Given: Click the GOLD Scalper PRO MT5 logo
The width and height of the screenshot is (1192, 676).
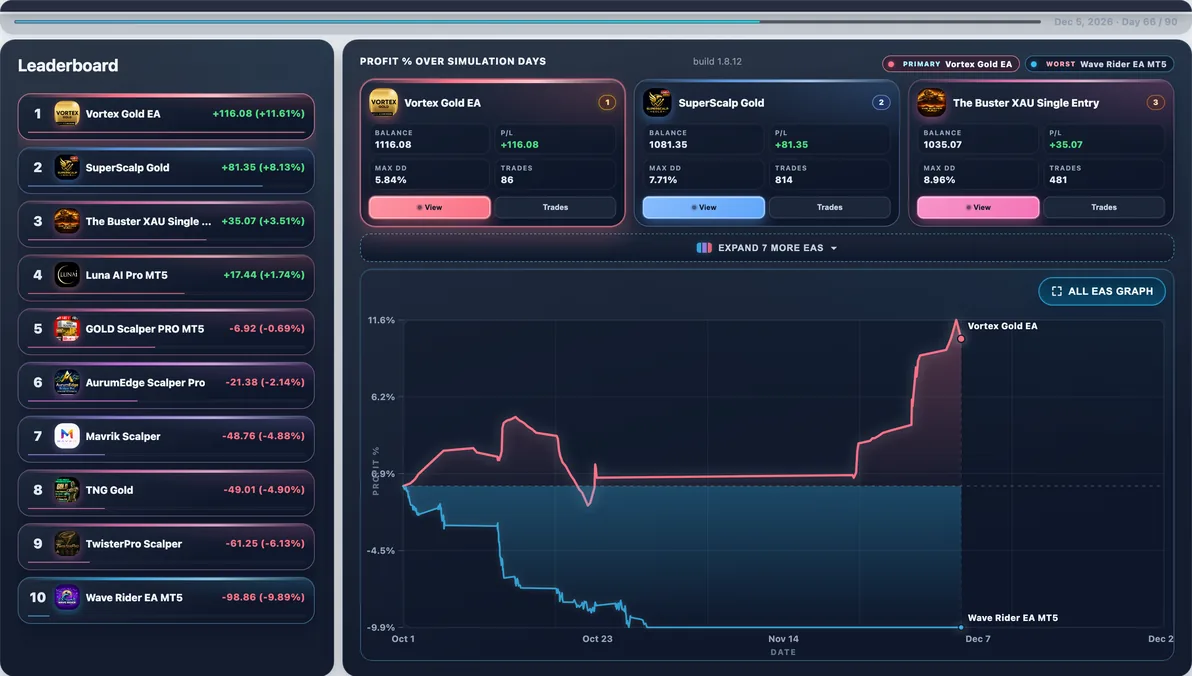Looking at the screenshot, I should coord(67,328).
